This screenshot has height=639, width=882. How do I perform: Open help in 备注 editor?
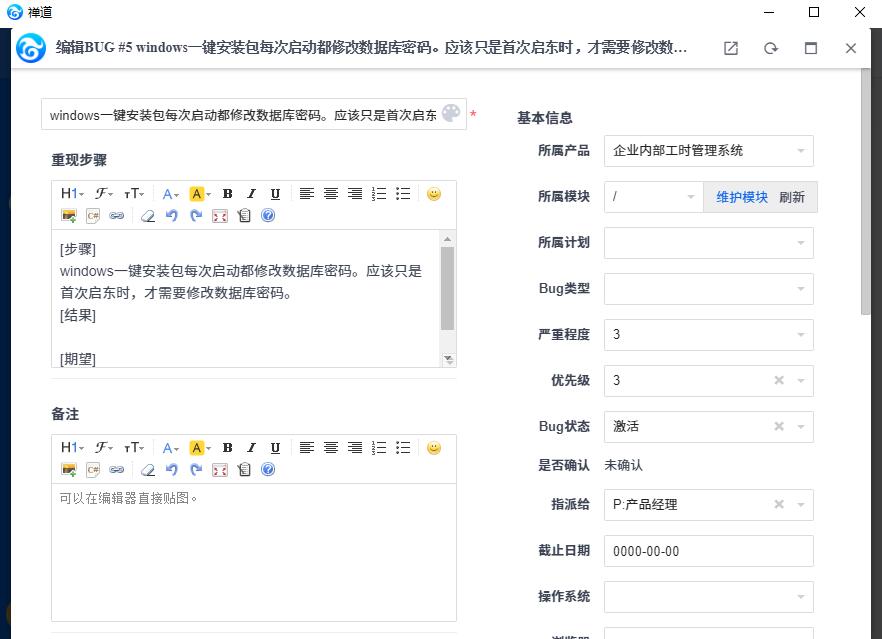point(268,469)
